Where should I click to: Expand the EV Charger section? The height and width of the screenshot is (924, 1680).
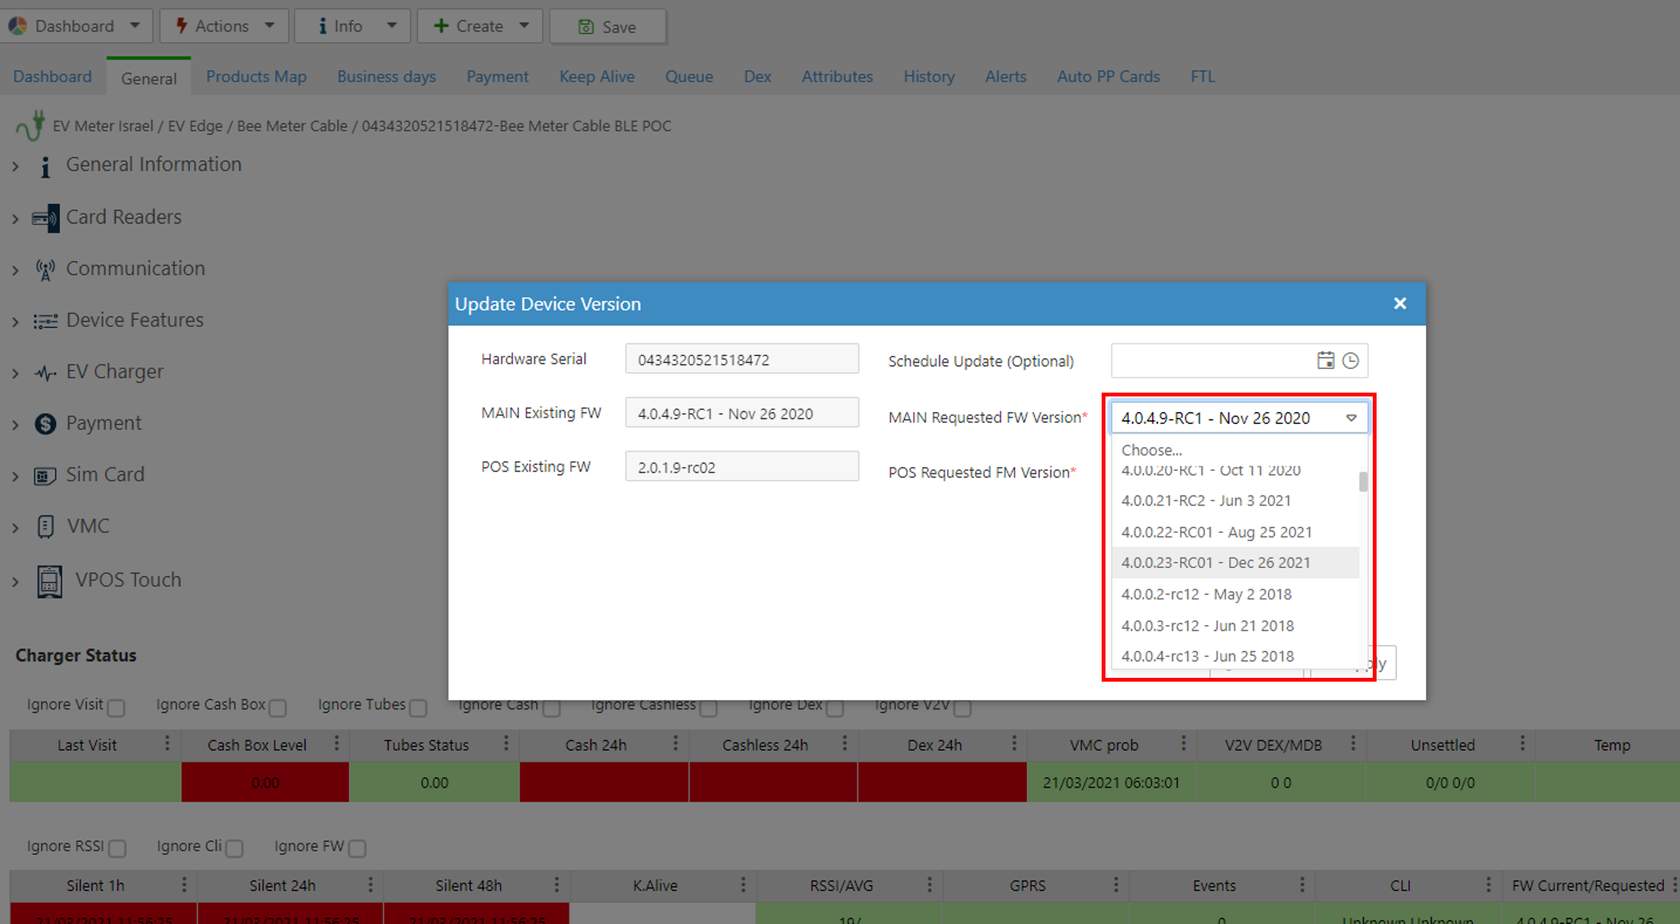click(x=15, y=373)
